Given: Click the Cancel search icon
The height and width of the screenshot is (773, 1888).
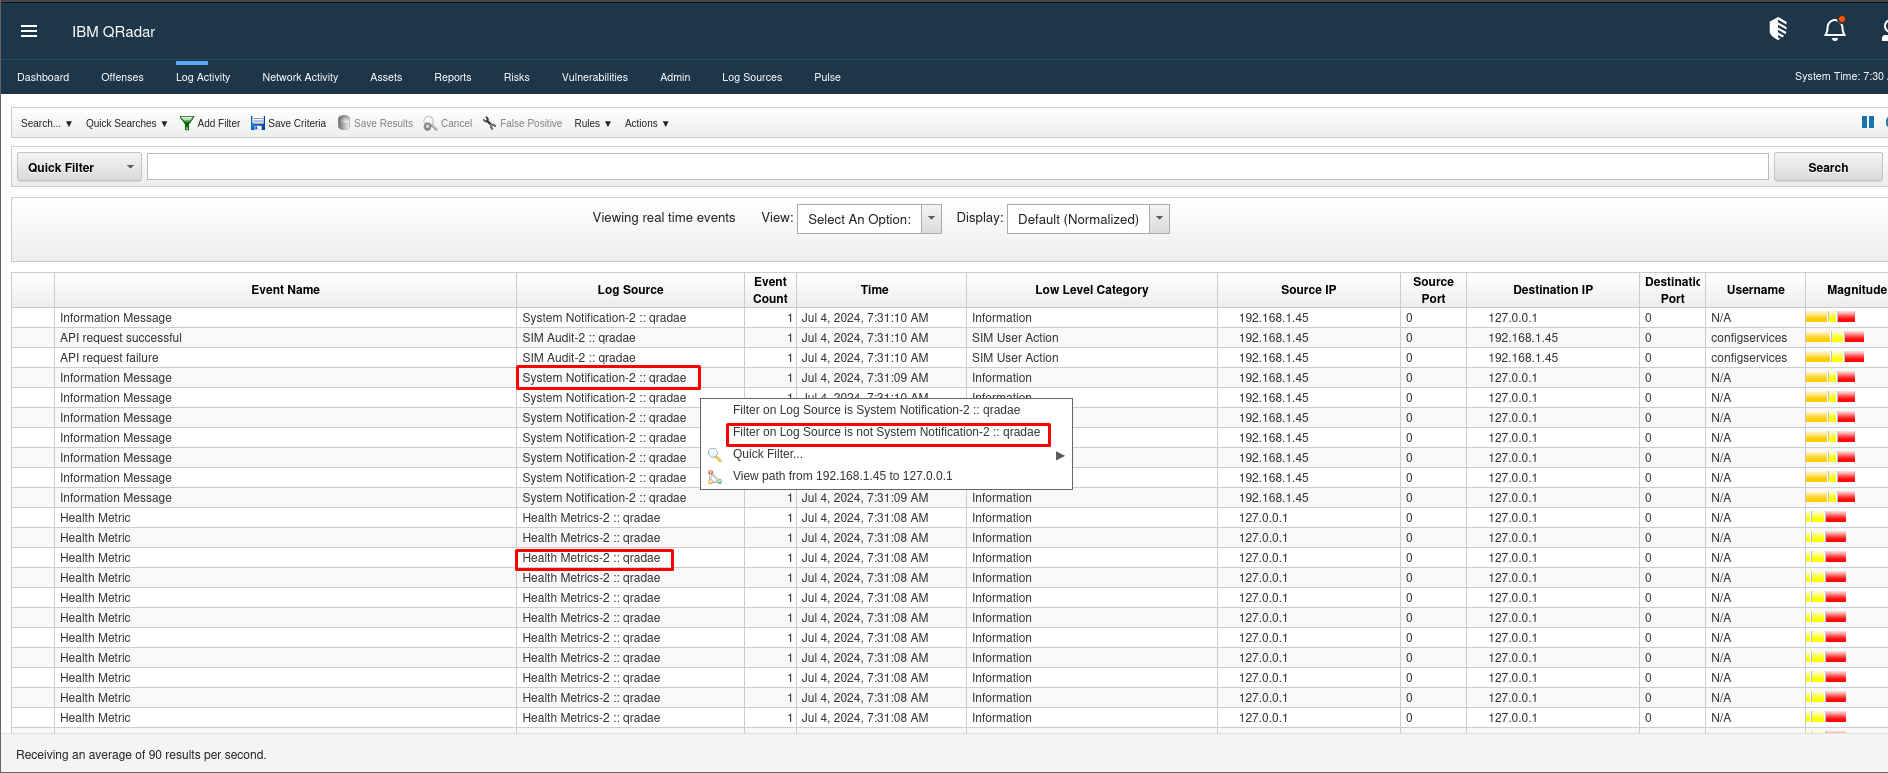Looking at the screenshot, I should tap(430, 123).
